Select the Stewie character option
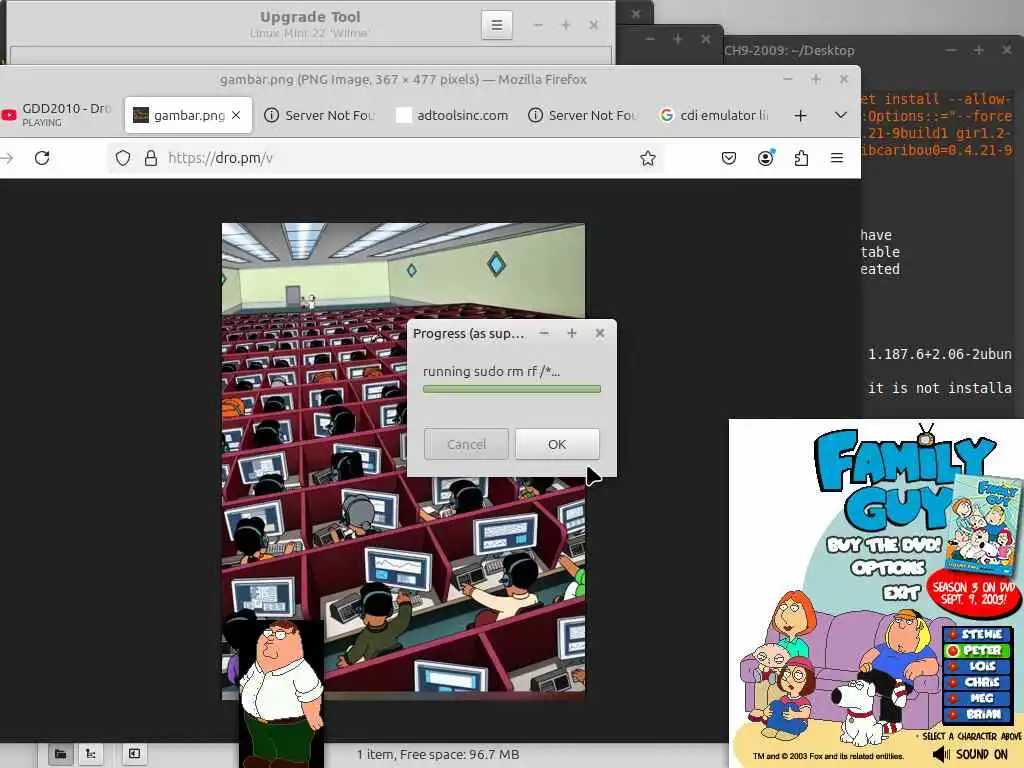The image size is (1024, 768). [x=976, y=634]
